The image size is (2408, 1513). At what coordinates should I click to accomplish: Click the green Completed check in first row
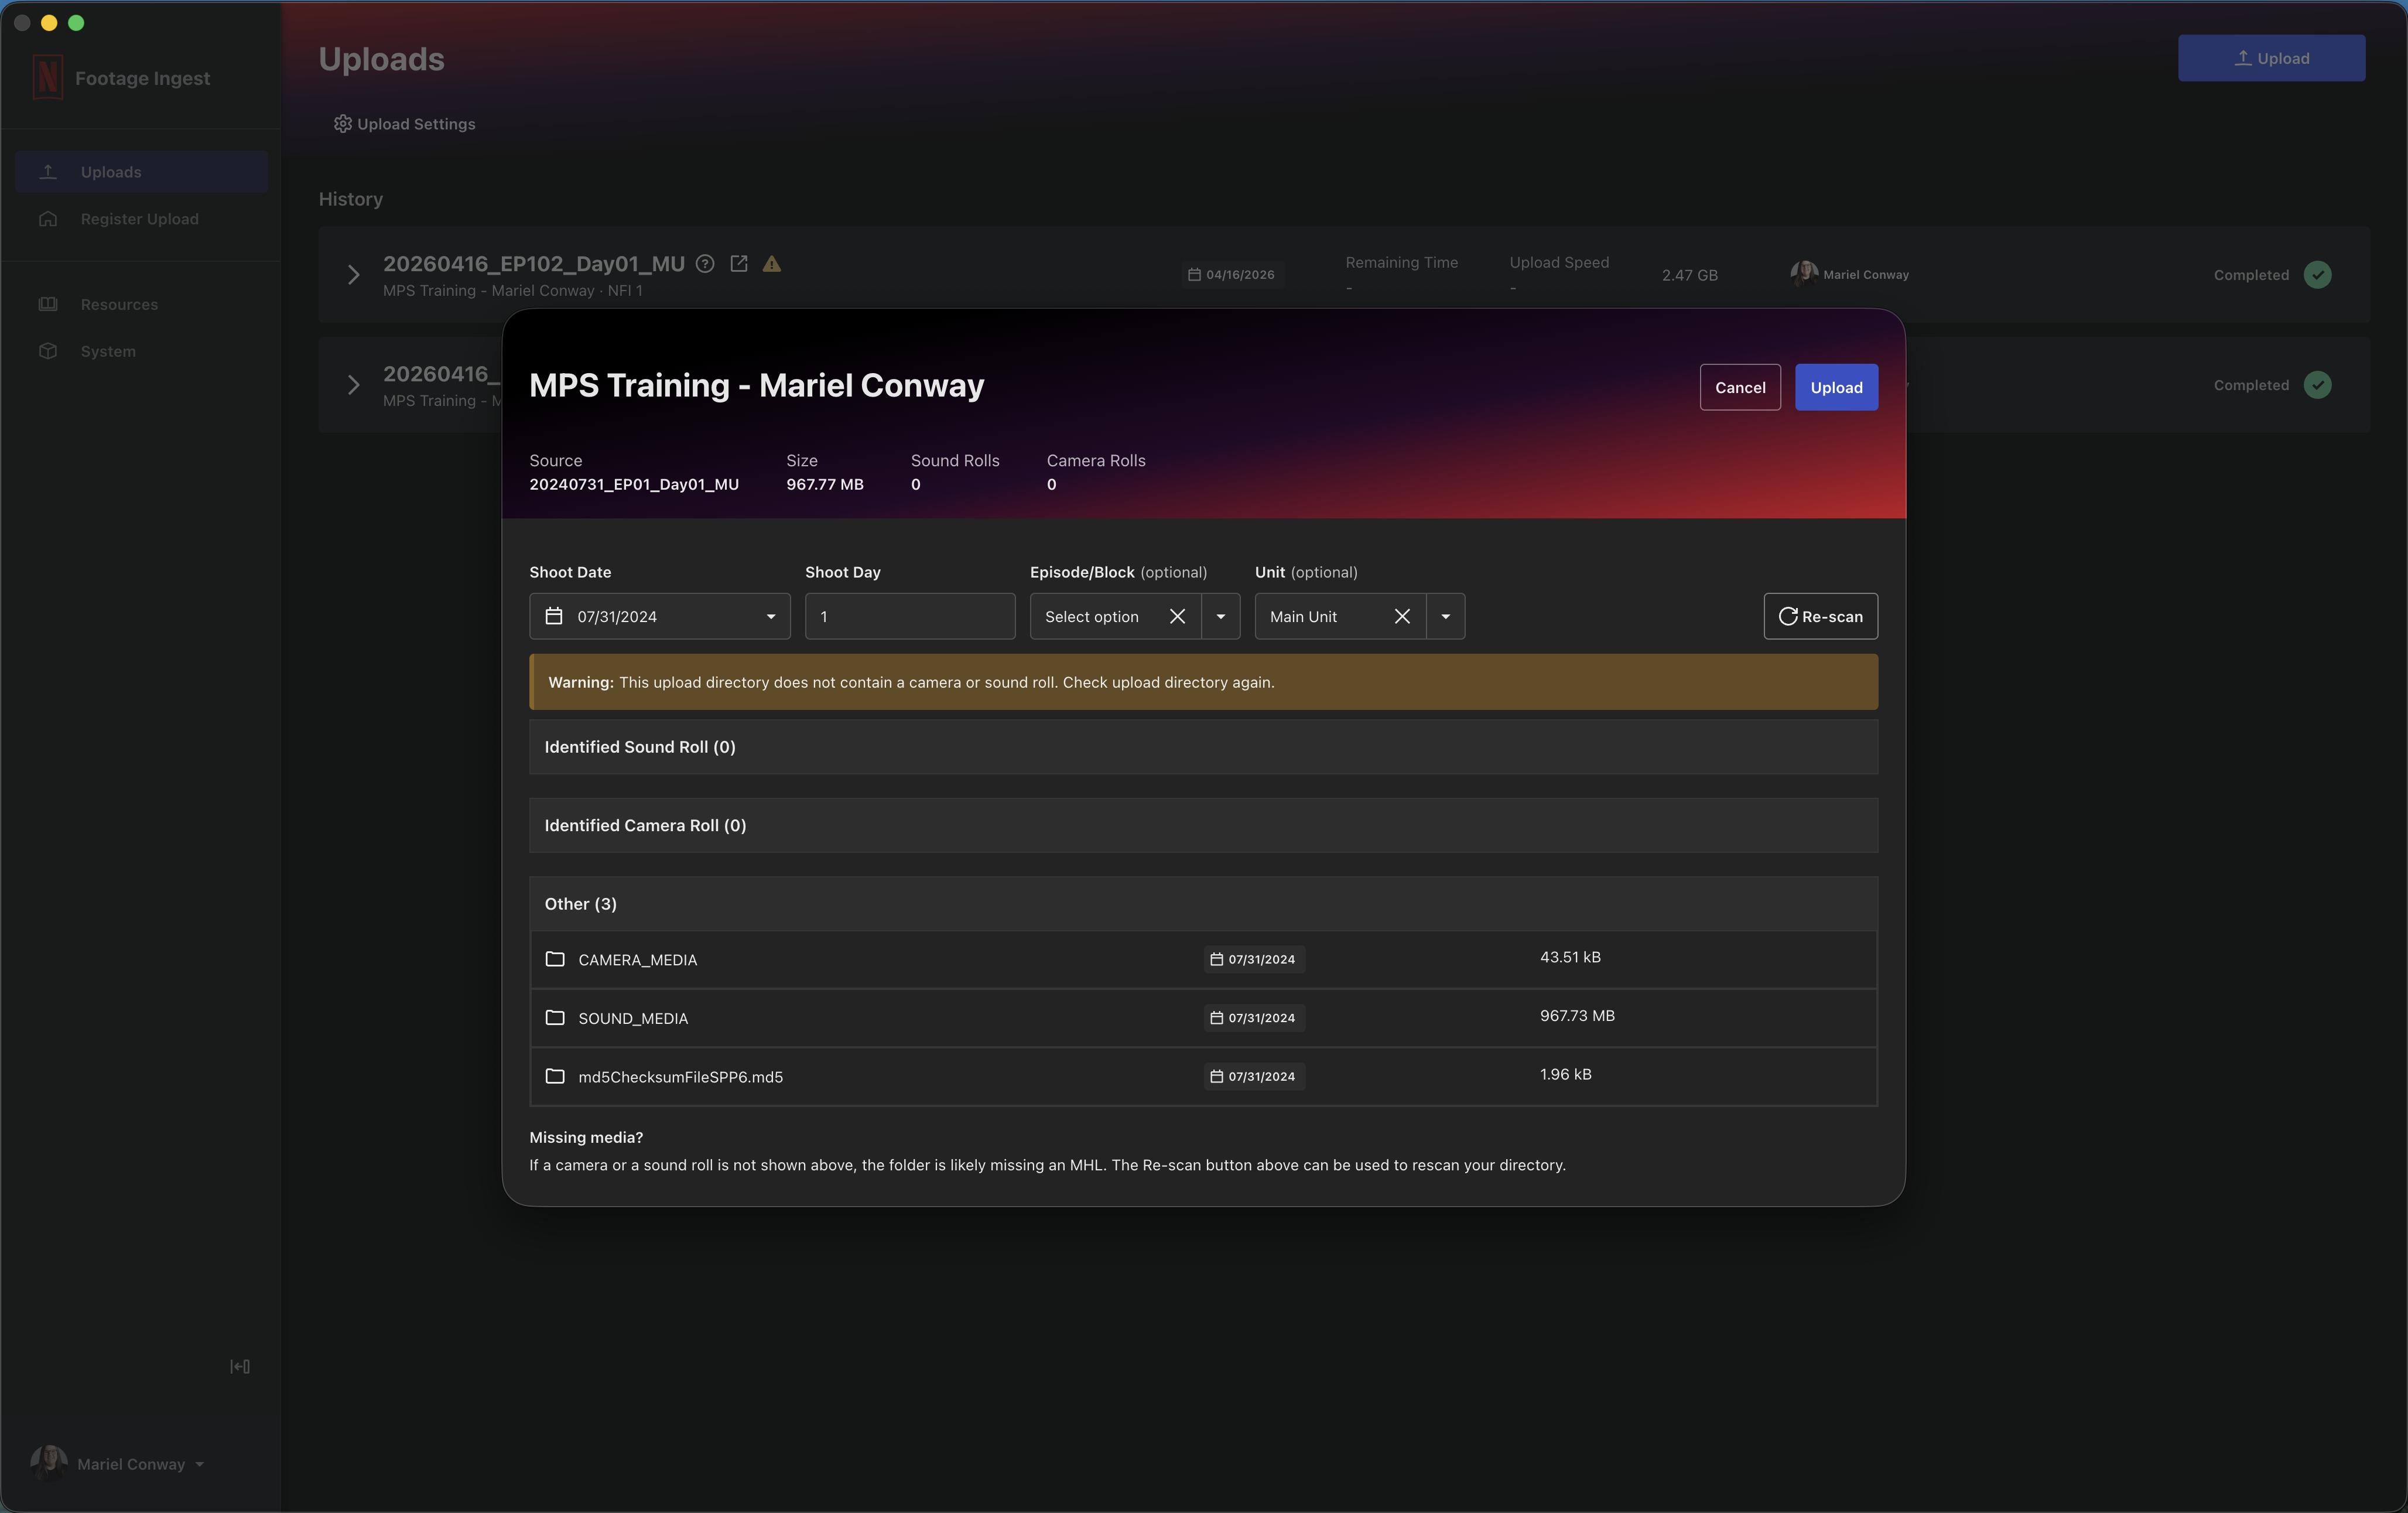(x=2317, y=275)
